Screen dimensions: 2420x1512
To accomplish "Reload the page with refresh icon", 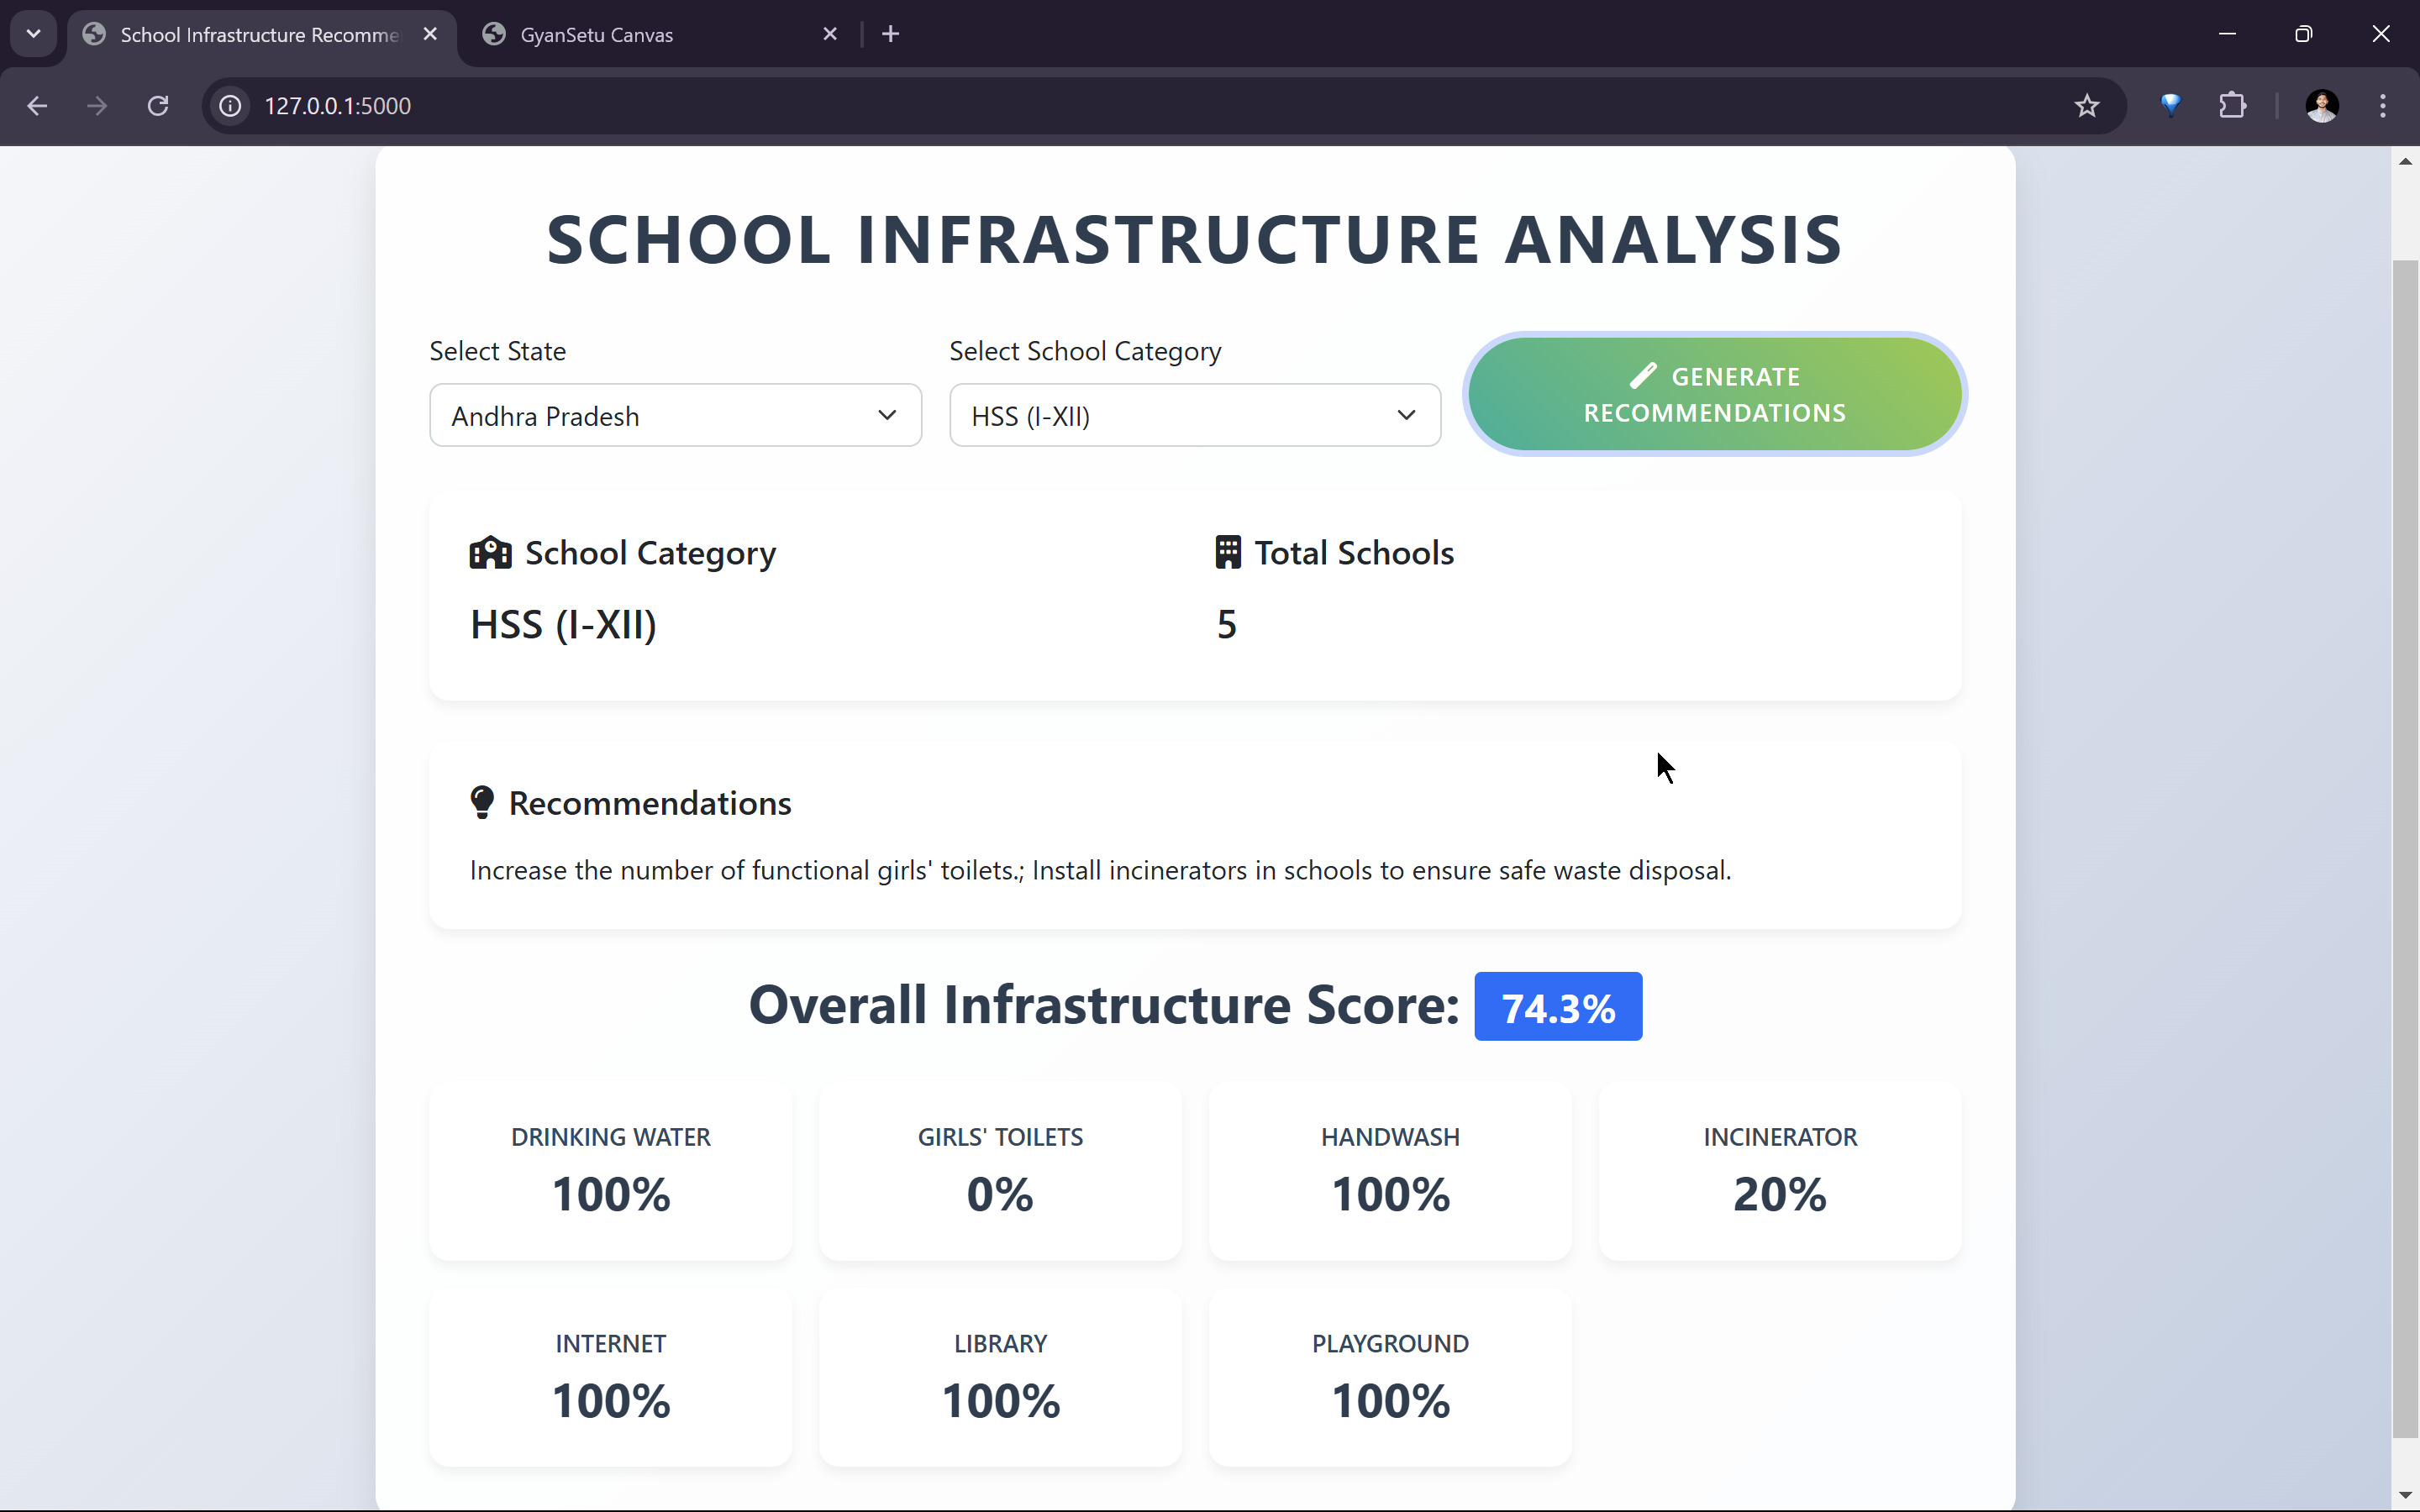I will pos(158,106).
